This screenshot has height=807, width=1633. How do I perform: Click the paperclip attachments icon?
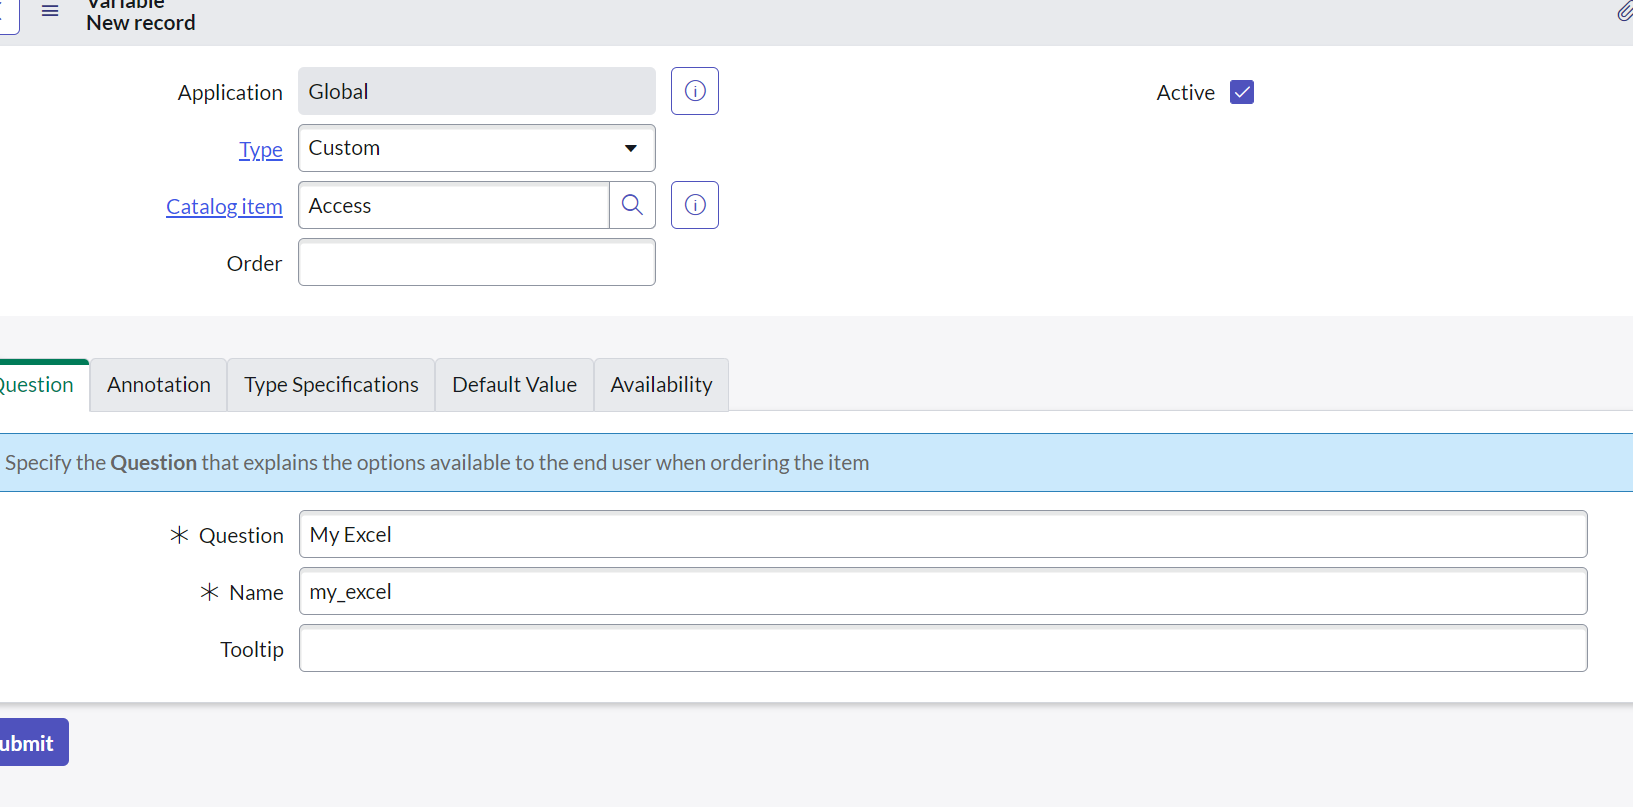[x=1625, y=11]
